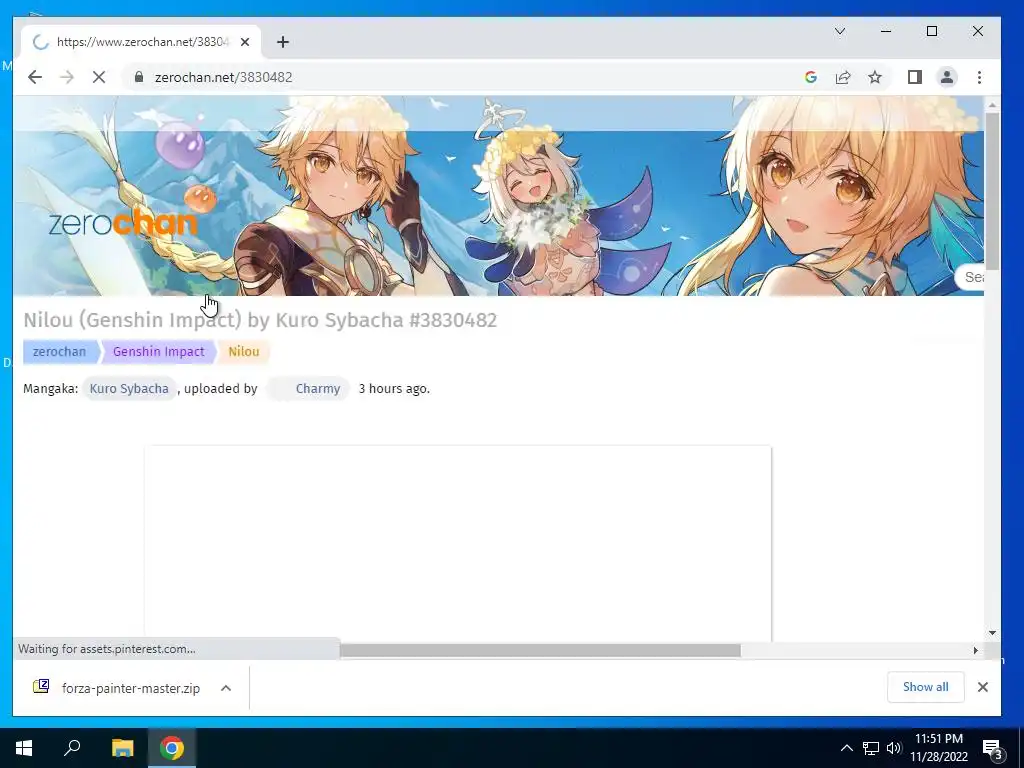The height and width of the screenshot is (768, 1024).
Task: Open the Windows Start menu
Action: [x=24, y=748]
